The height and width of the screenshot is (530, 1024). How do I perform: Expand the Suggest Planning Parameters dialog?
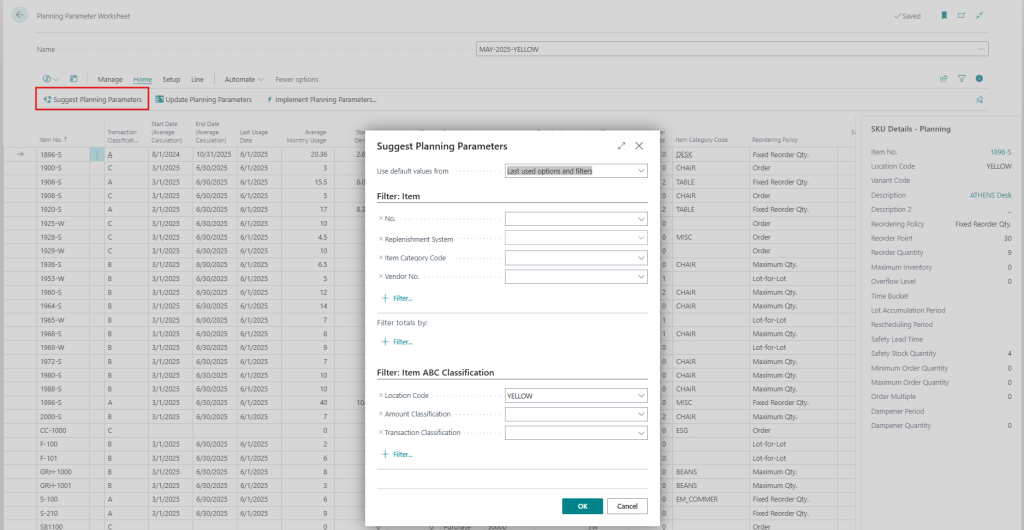coord(621,146)
